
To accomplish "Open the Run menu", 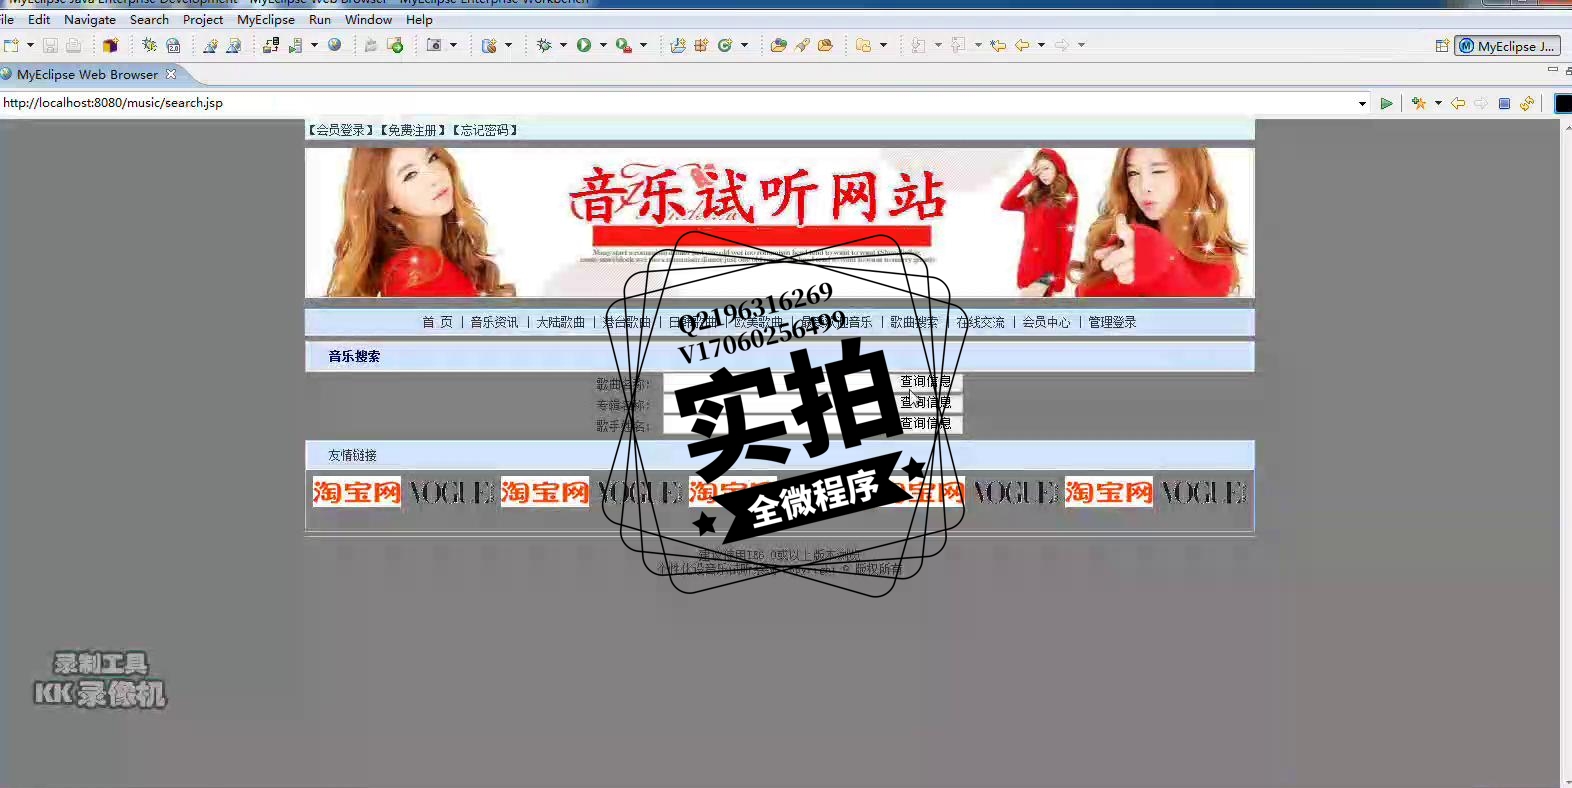I will (x=320, y=19).
